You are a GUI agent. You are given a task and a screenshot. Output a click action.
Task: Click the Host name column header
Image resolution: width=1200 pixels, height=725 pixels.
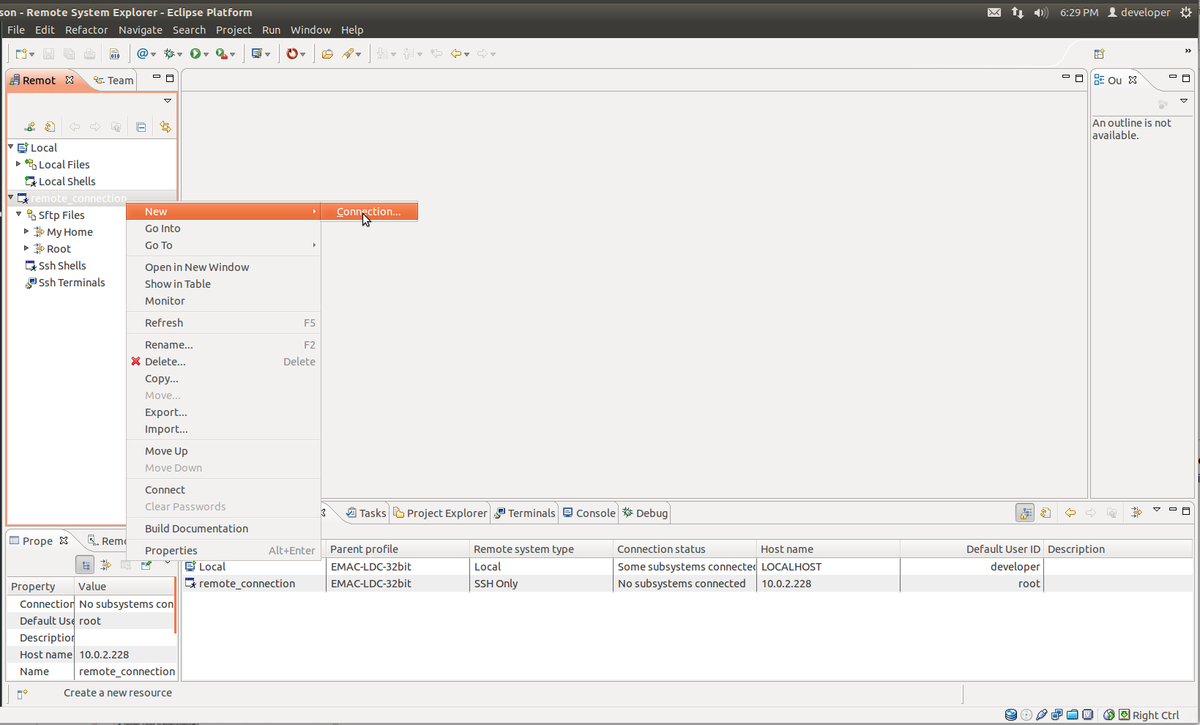(787, 549)
